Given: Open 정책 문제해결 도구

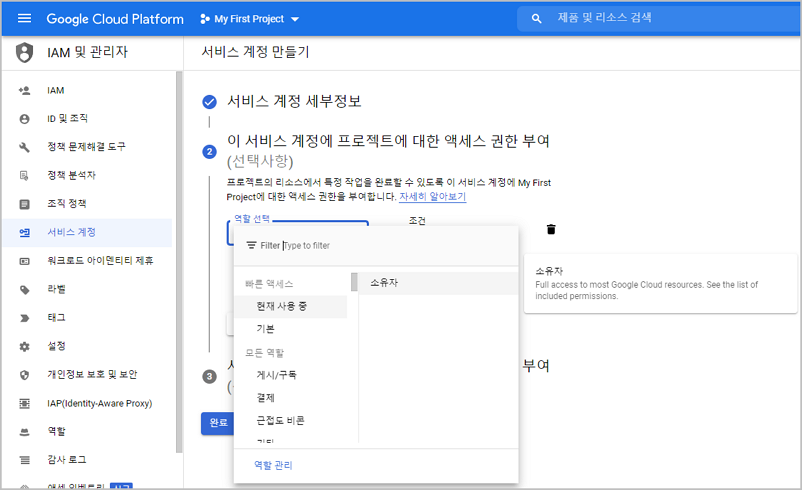Looking at the screenshot, I should [x=87, y=147].
